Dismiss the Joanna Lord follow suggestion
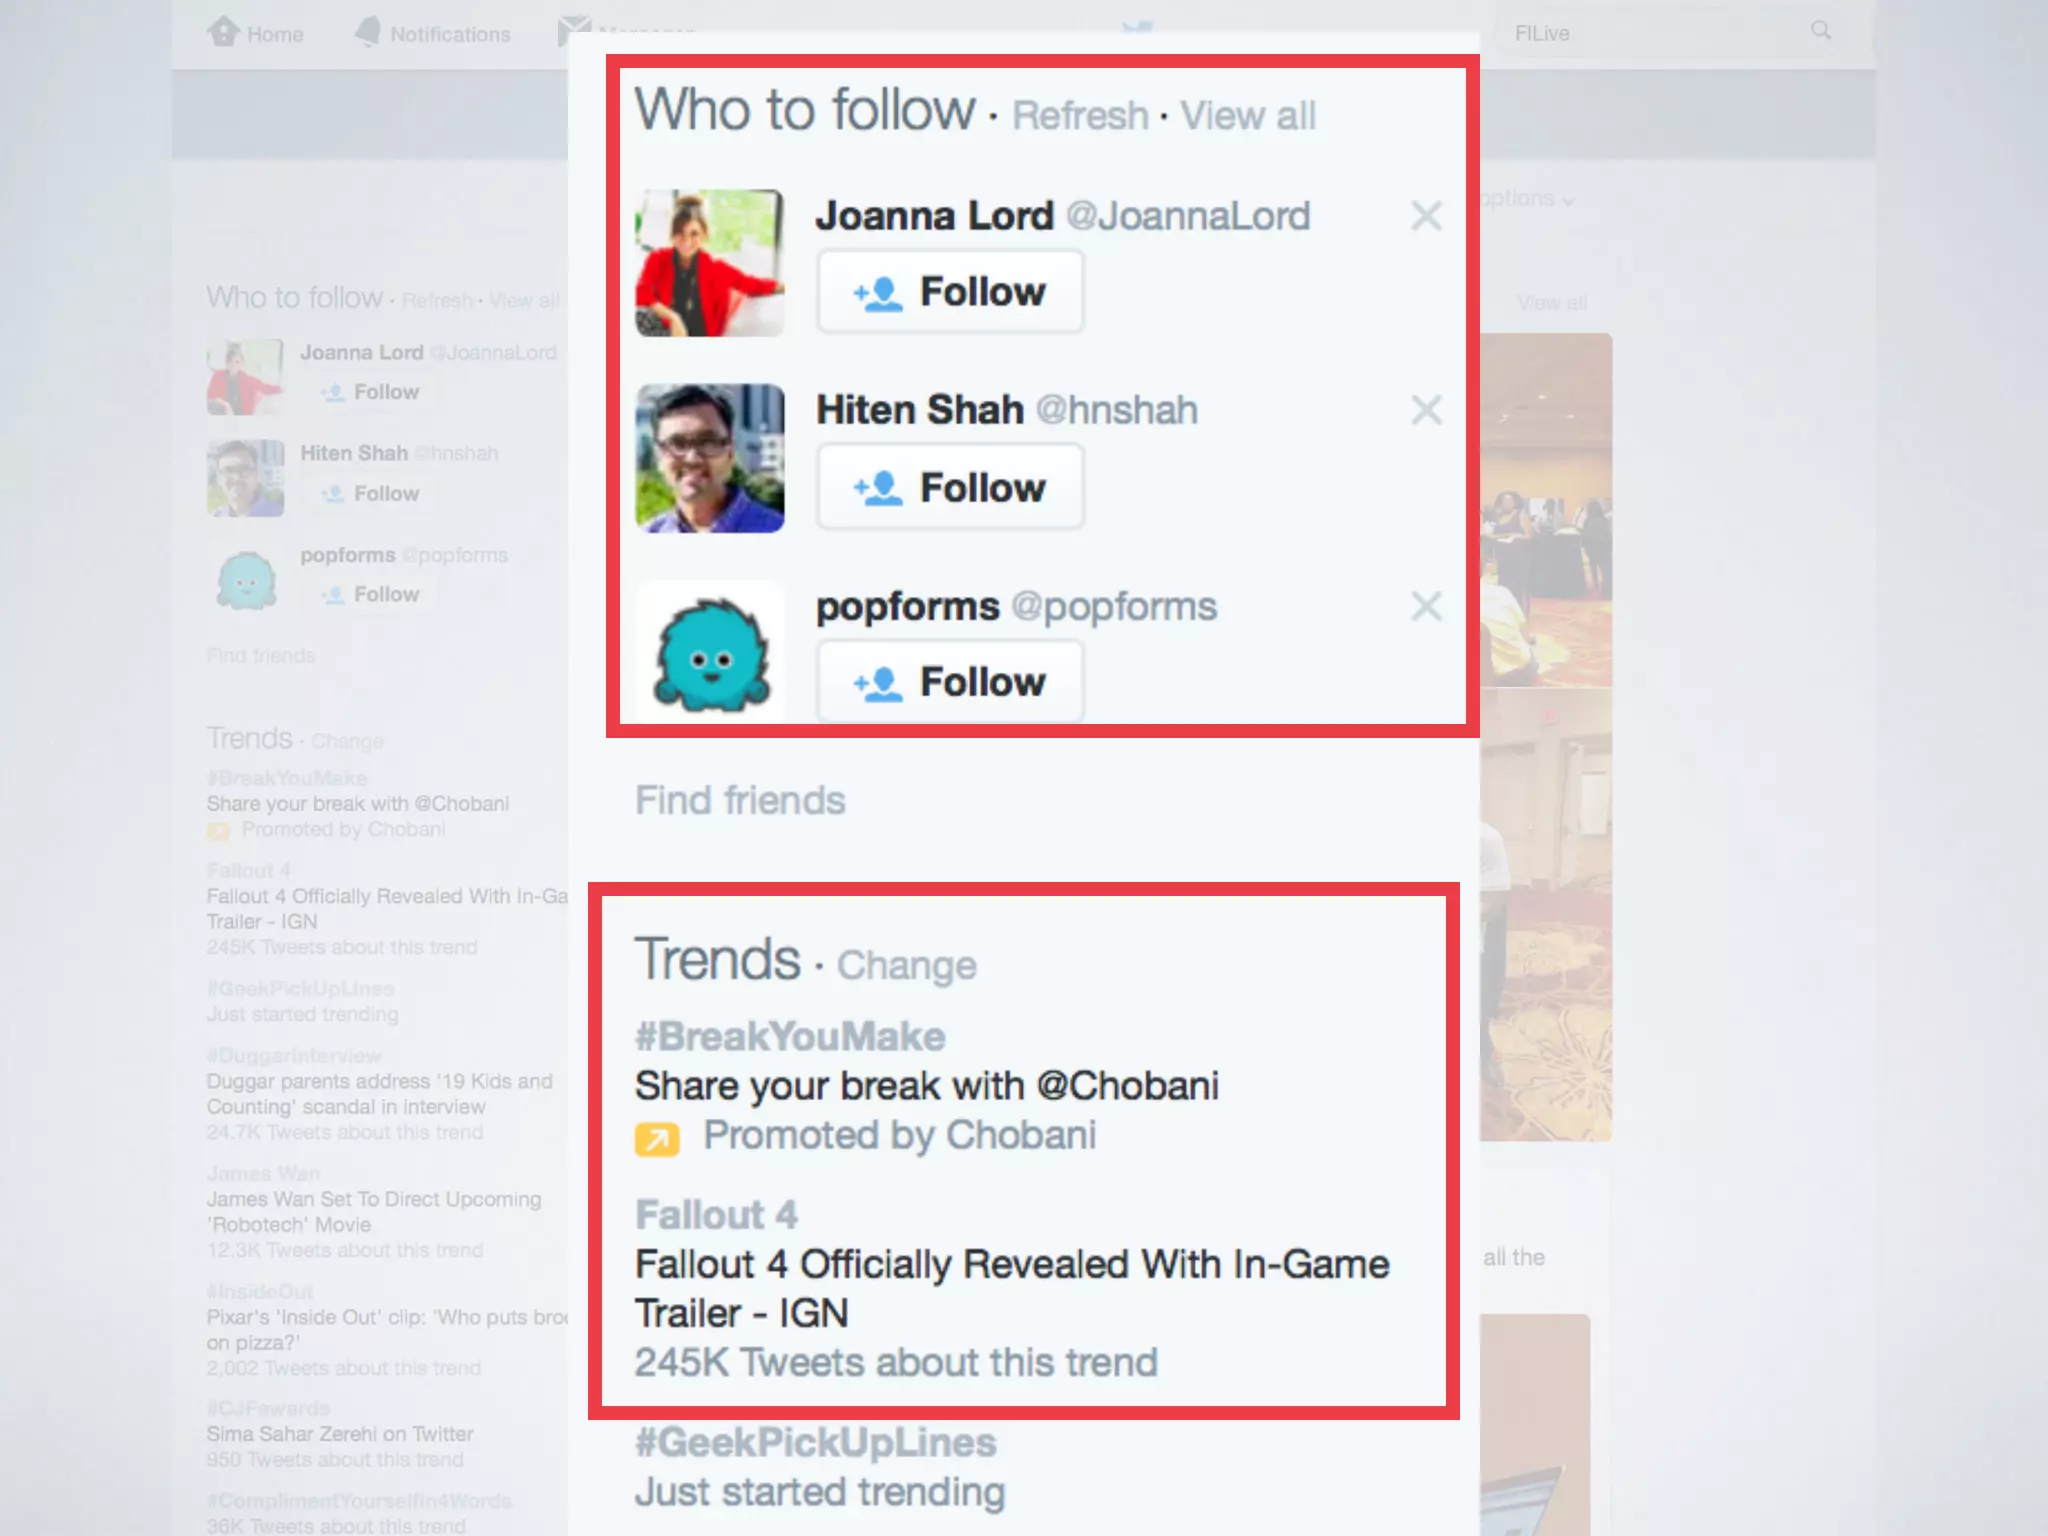2048x1536 pixels. click(1426, 216)
